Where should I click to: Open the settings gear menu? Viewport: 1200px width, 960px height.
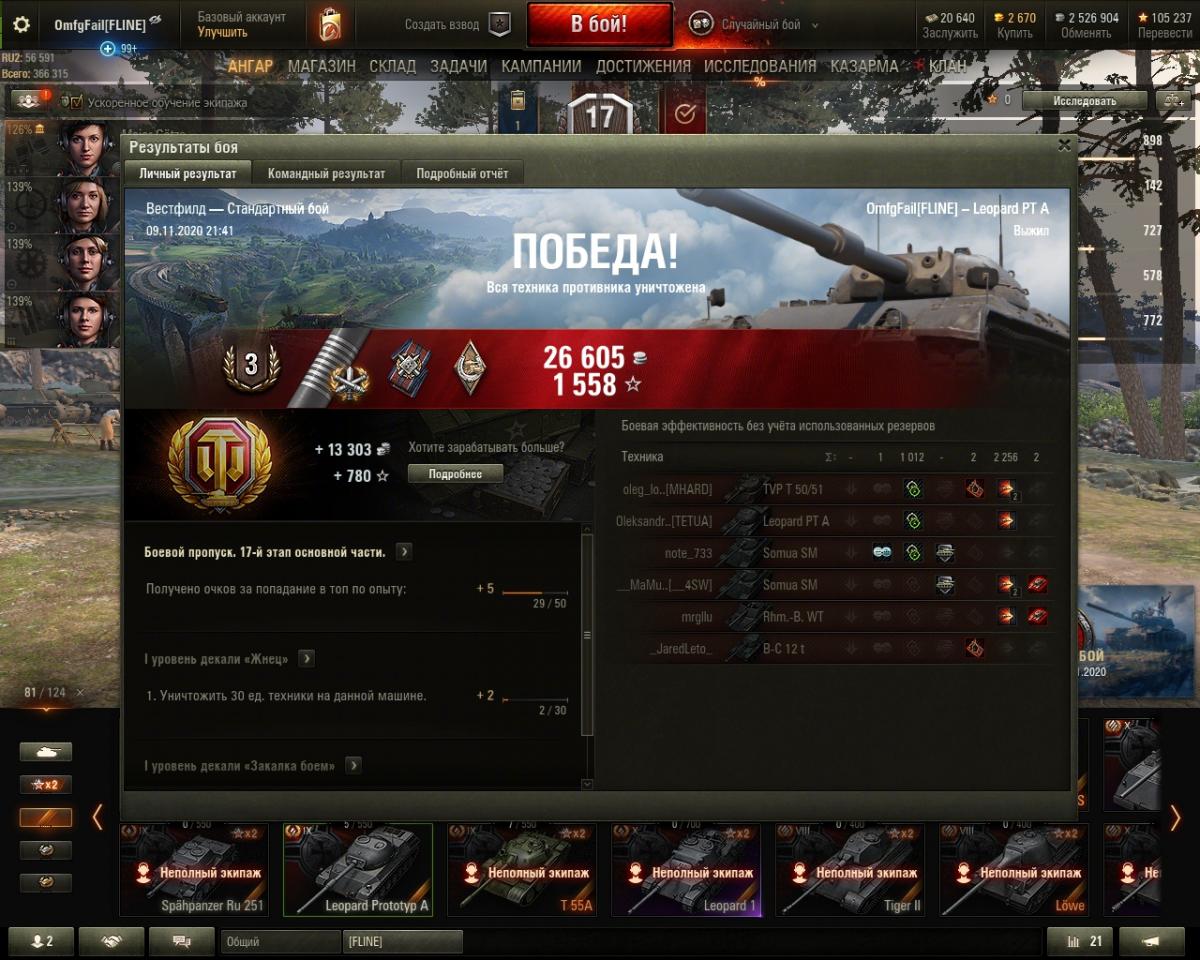(x=21, y=25)
